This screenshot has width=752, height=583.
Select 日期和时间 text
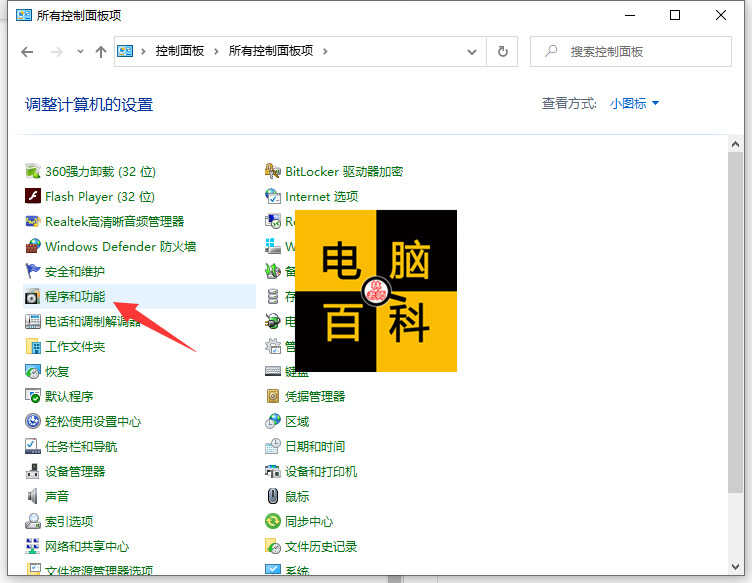(315, 446)
